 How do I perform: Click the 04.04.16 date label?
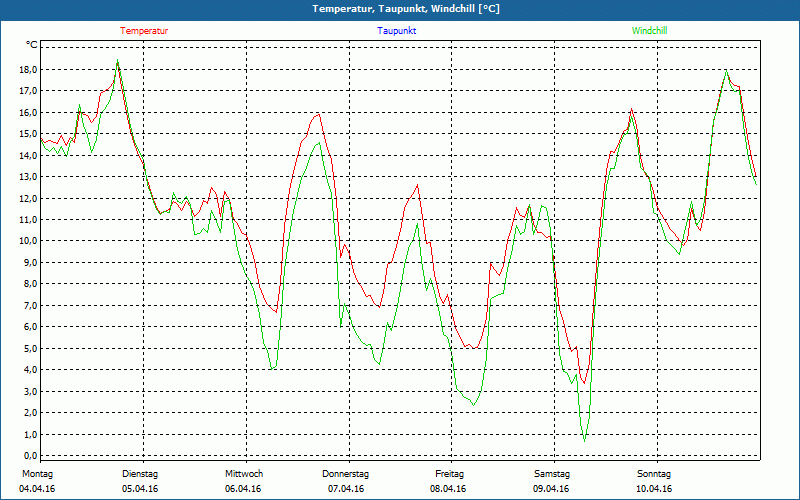pos(37,489)
